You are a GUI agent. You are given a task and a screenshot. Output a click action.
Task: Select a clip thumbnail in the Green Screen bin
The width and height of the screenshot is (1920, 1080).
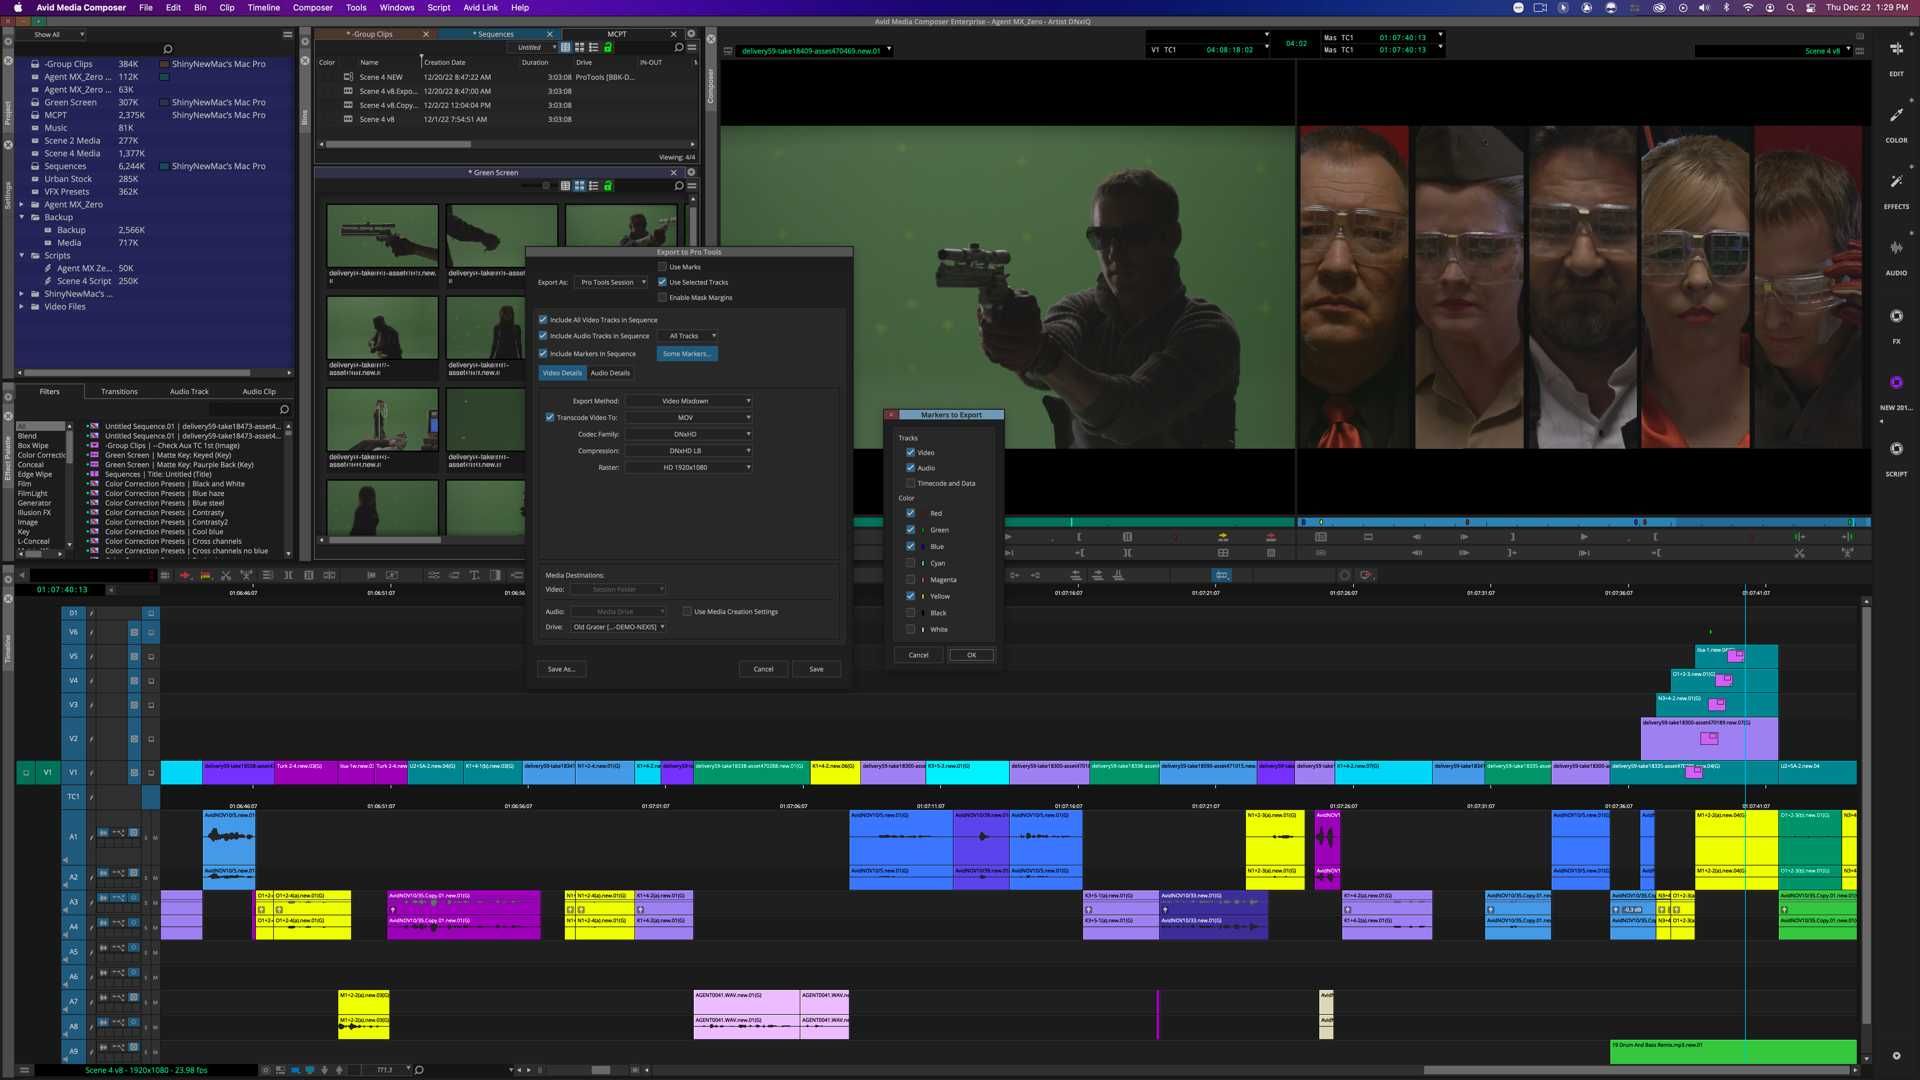383,236
